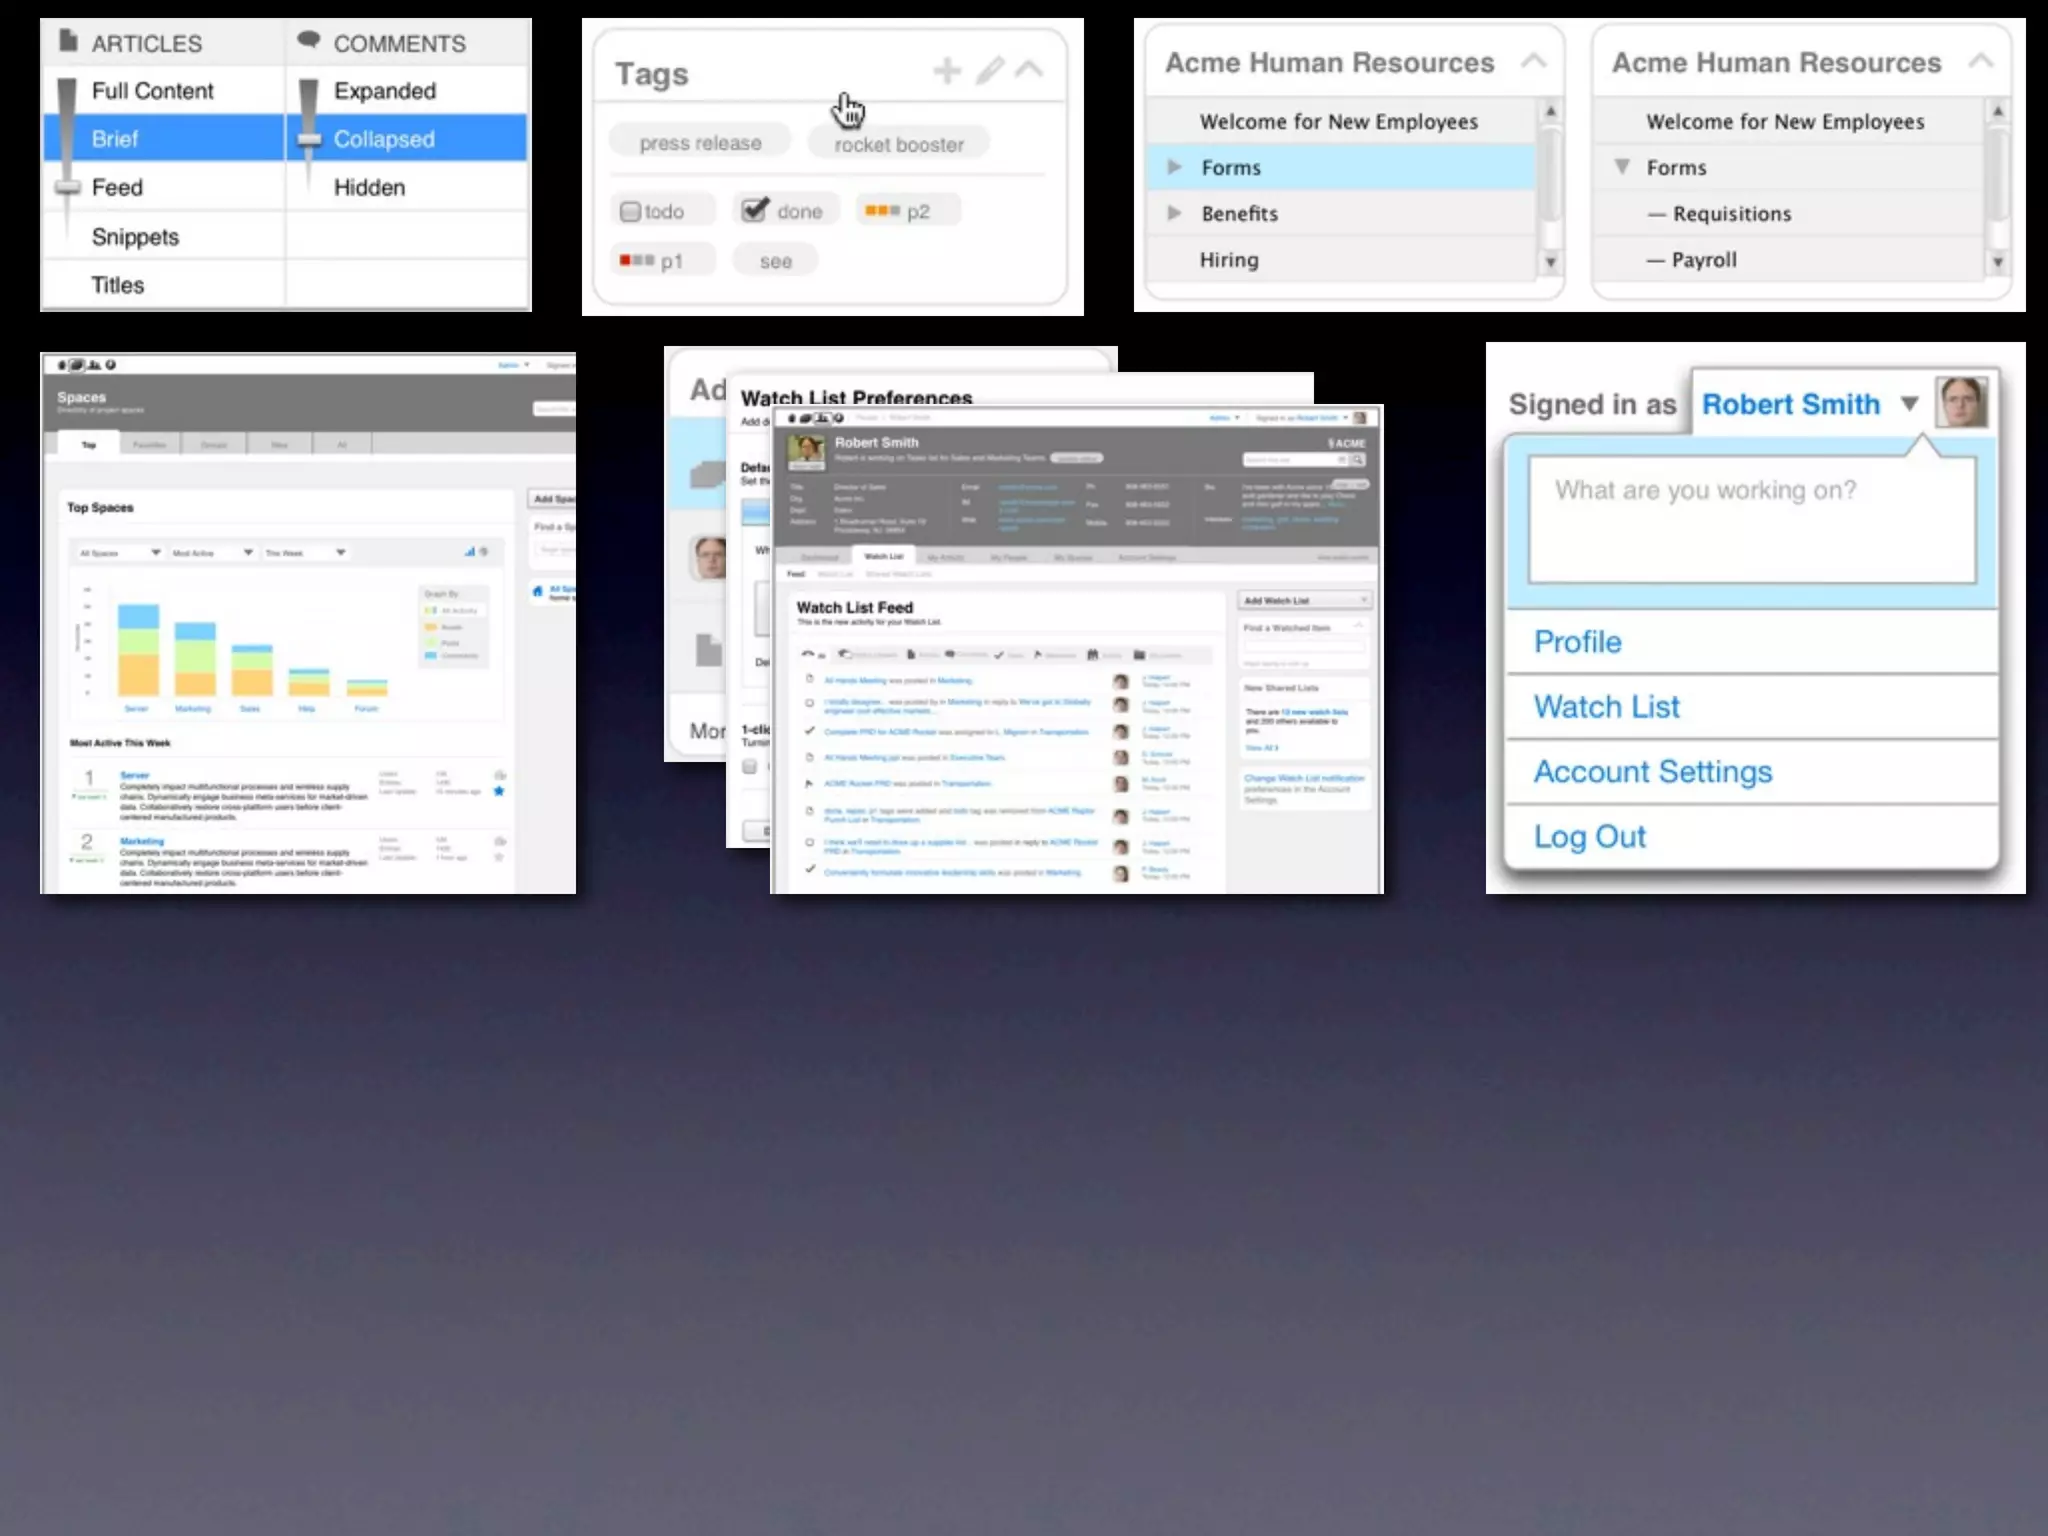Collapse the Tags panel with the chevron icon
This screenshot has height=1536, width=2048.
coord(1029,70)
